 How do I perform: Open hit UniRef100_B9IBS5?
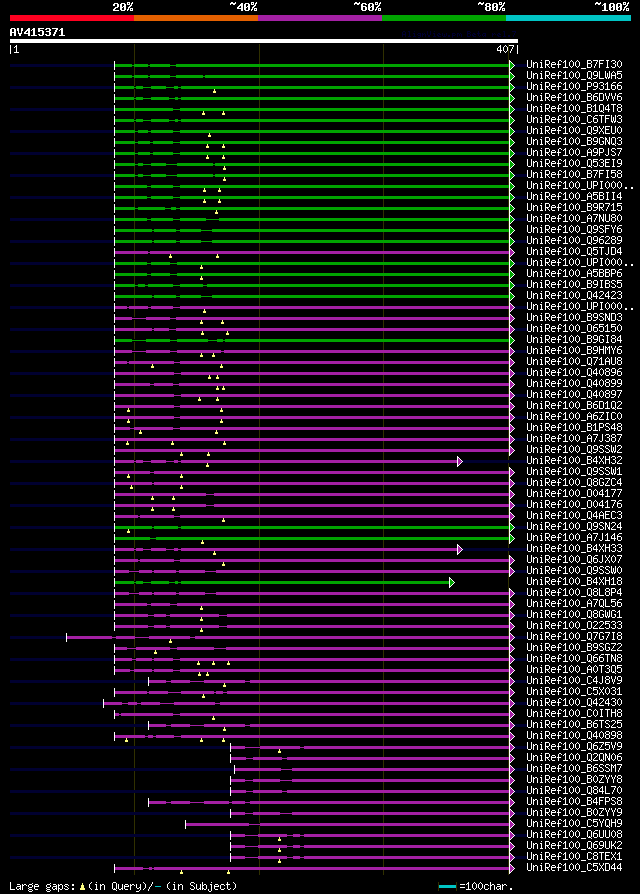pyautogui.click(x=574, y=285)
